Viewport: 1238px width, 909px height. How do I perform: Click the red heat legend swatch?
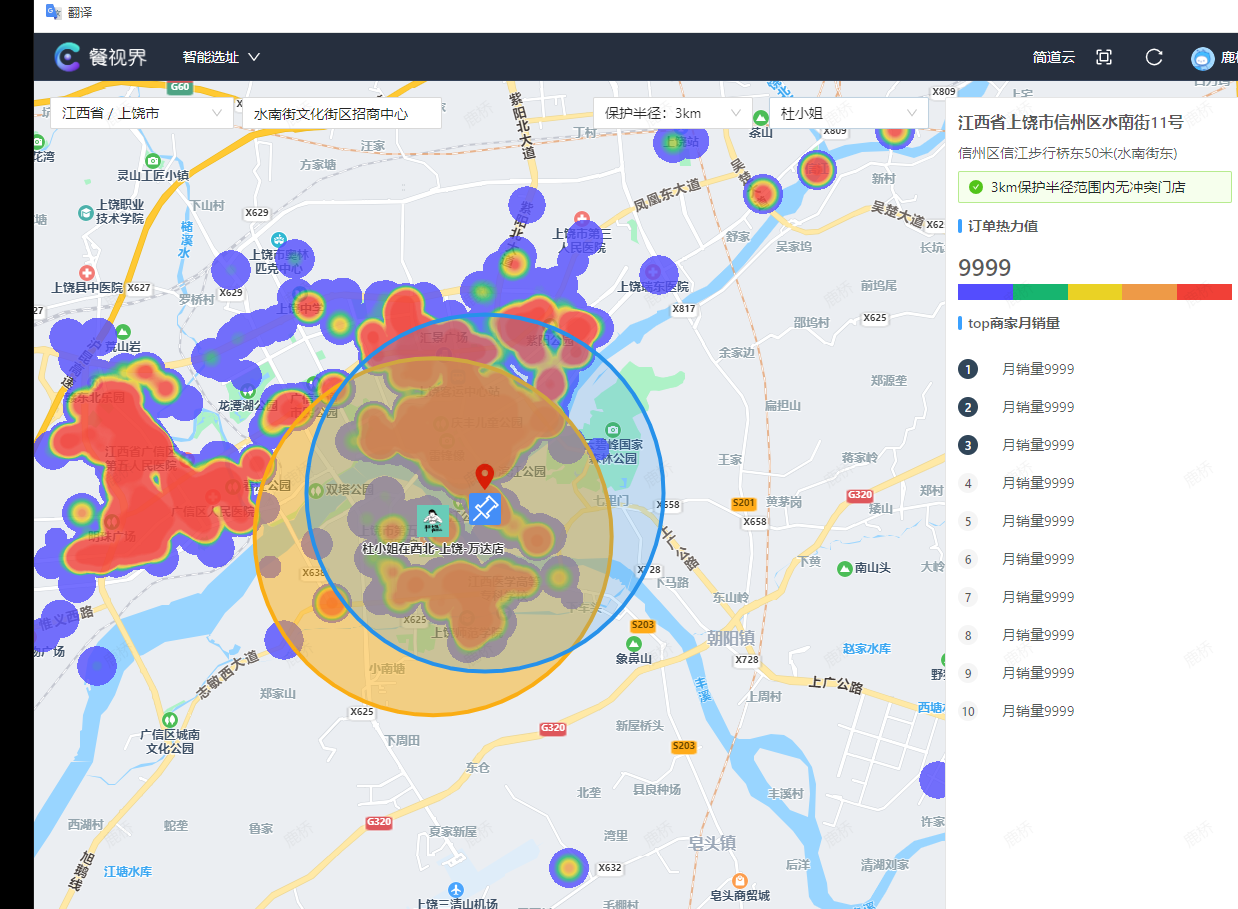(1204, 292)
